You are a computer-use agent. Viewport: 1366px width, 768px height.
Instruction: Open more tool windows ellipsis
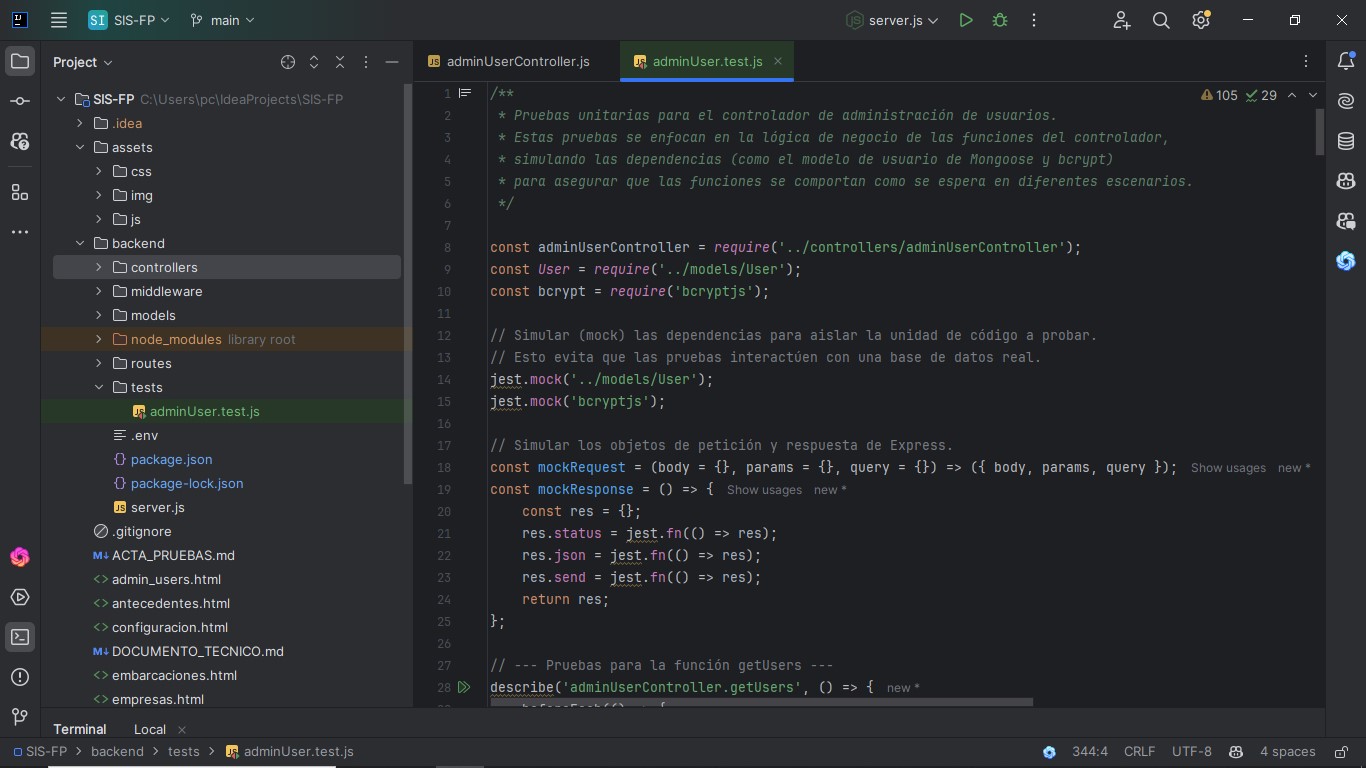tap(20, 231)
